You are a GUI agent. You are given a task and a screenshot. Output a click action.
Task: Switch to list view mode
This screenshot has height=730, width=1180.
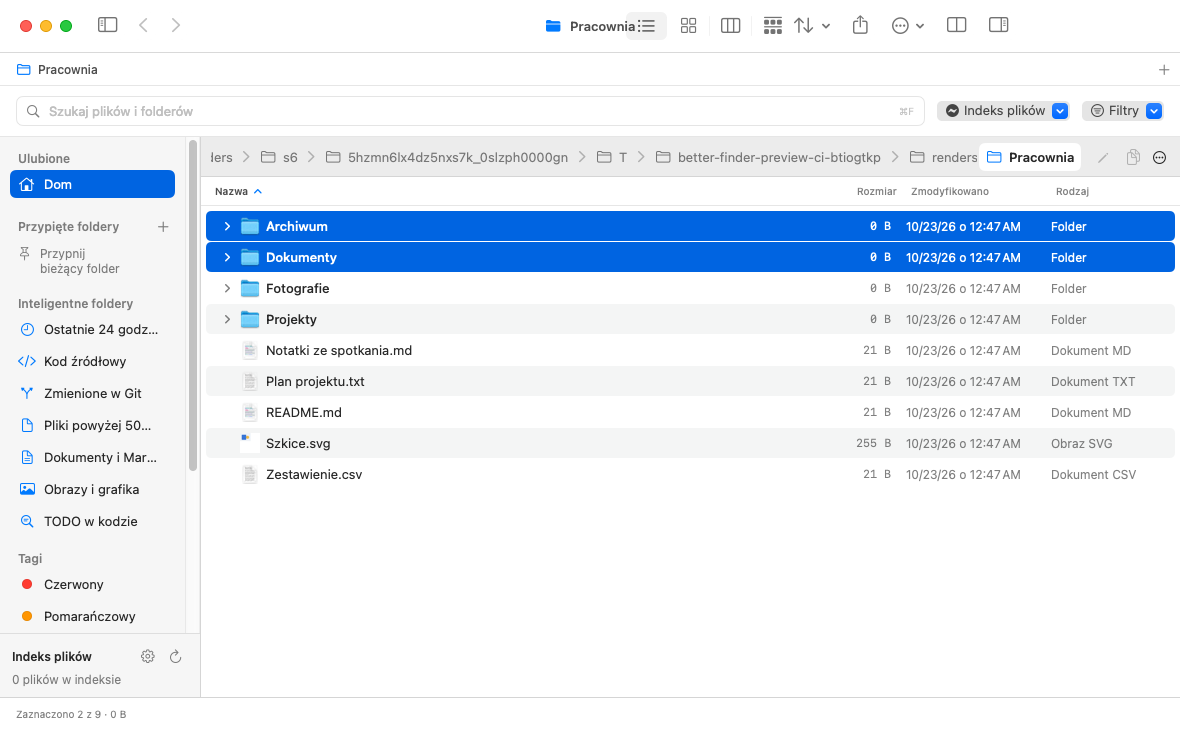click(646, 26)
